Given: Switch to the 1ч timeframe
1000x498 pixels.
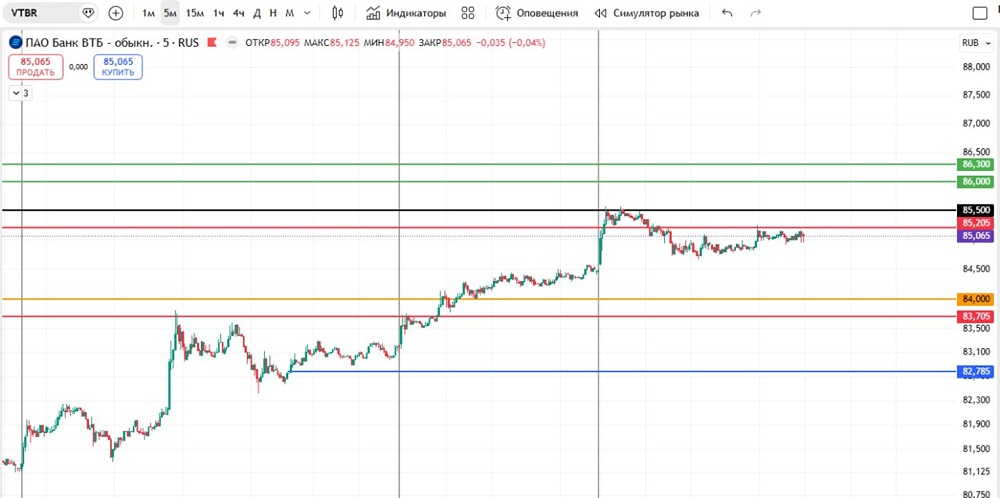Looking at the screenshot, I should coord(219,13).
